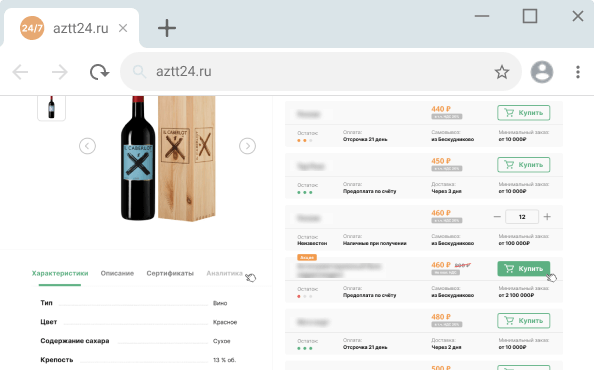Buy the discounted 460 ₽ promo offer

[x=524, y=269]
